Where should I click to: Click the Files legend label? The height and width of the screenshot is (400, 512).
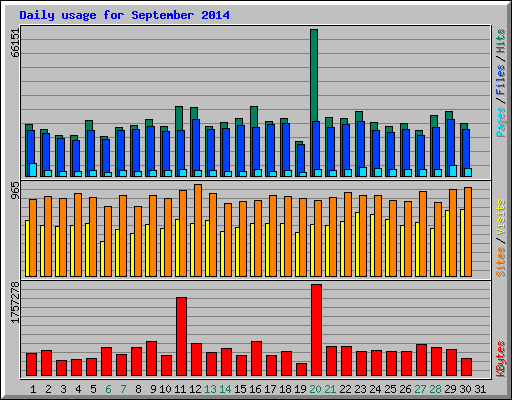[501, 80]
